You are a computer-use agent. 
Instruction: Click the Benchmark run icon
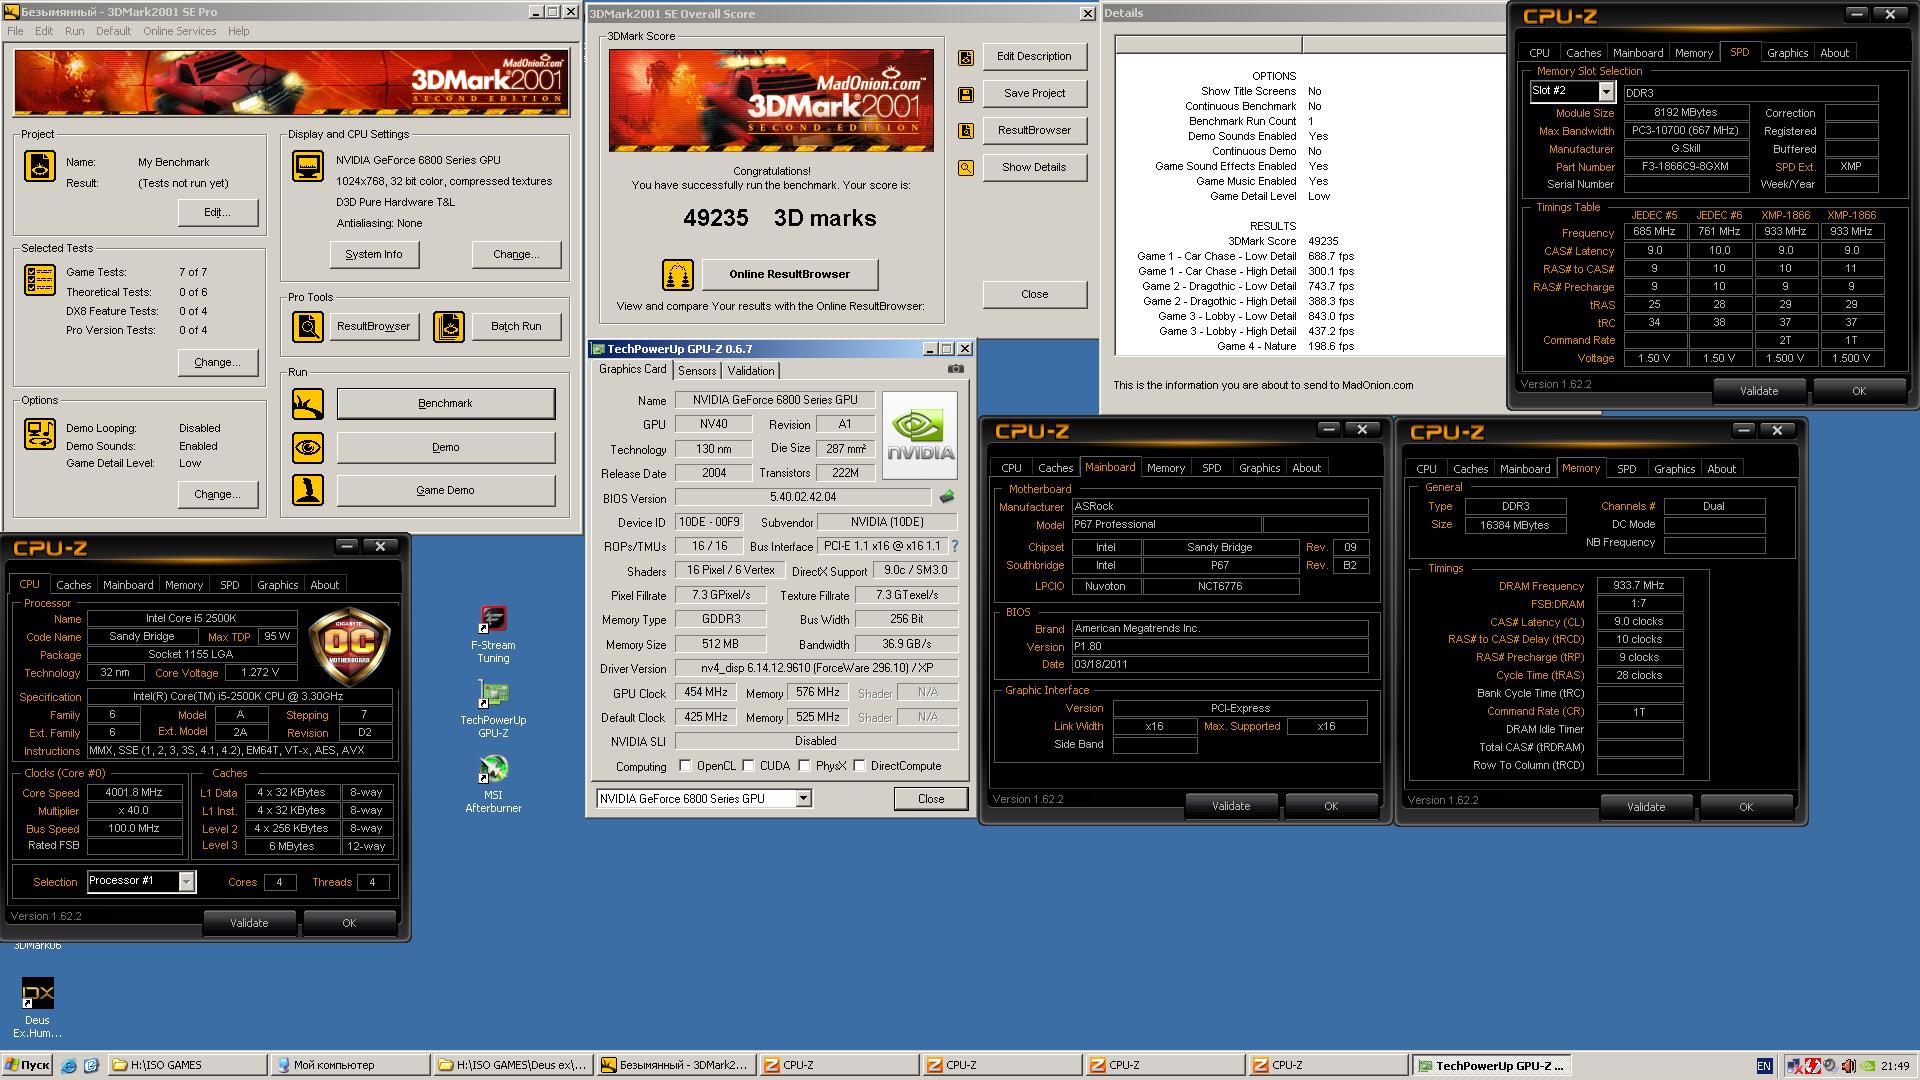(308, 403)
